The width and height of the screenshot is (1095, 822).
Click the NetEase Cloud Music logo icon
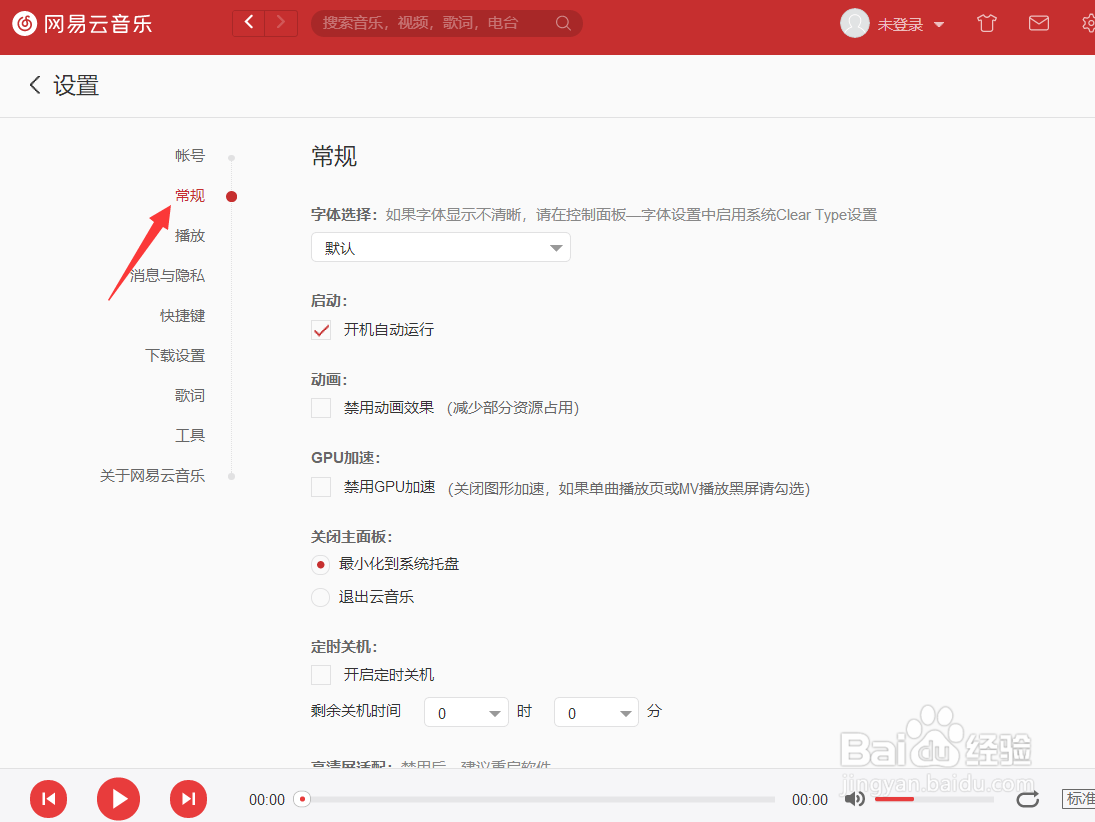[x=24, y=23]
